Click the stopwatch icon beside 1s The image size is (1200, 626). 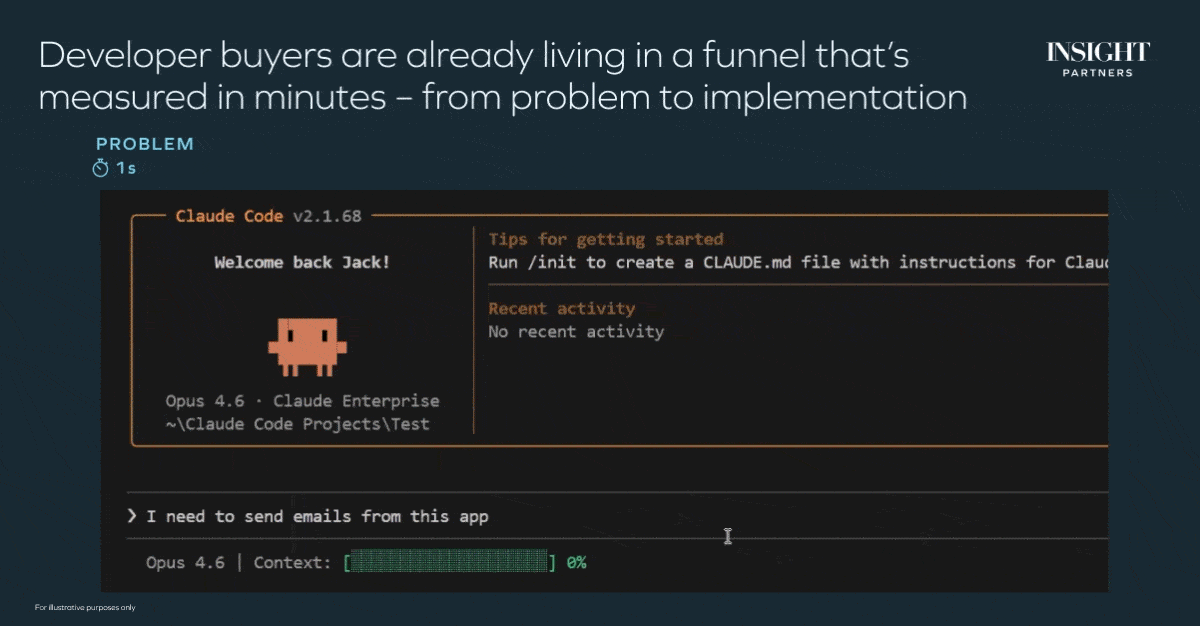pyautogui.click(x=100, y=168)
